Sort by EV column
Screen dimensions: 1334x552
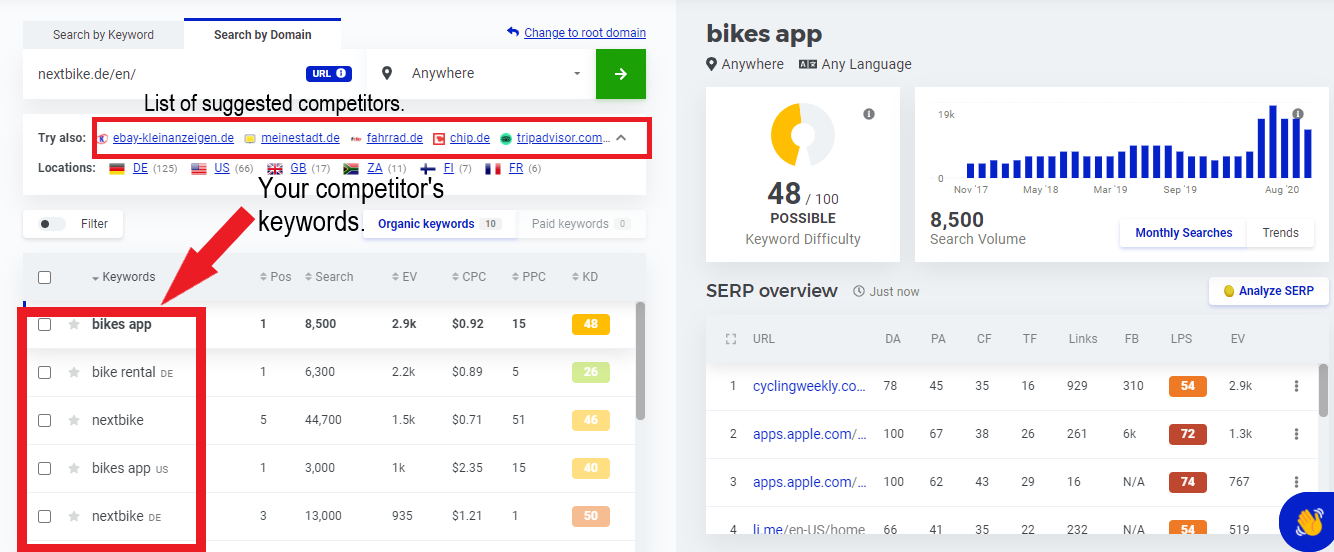404,277
